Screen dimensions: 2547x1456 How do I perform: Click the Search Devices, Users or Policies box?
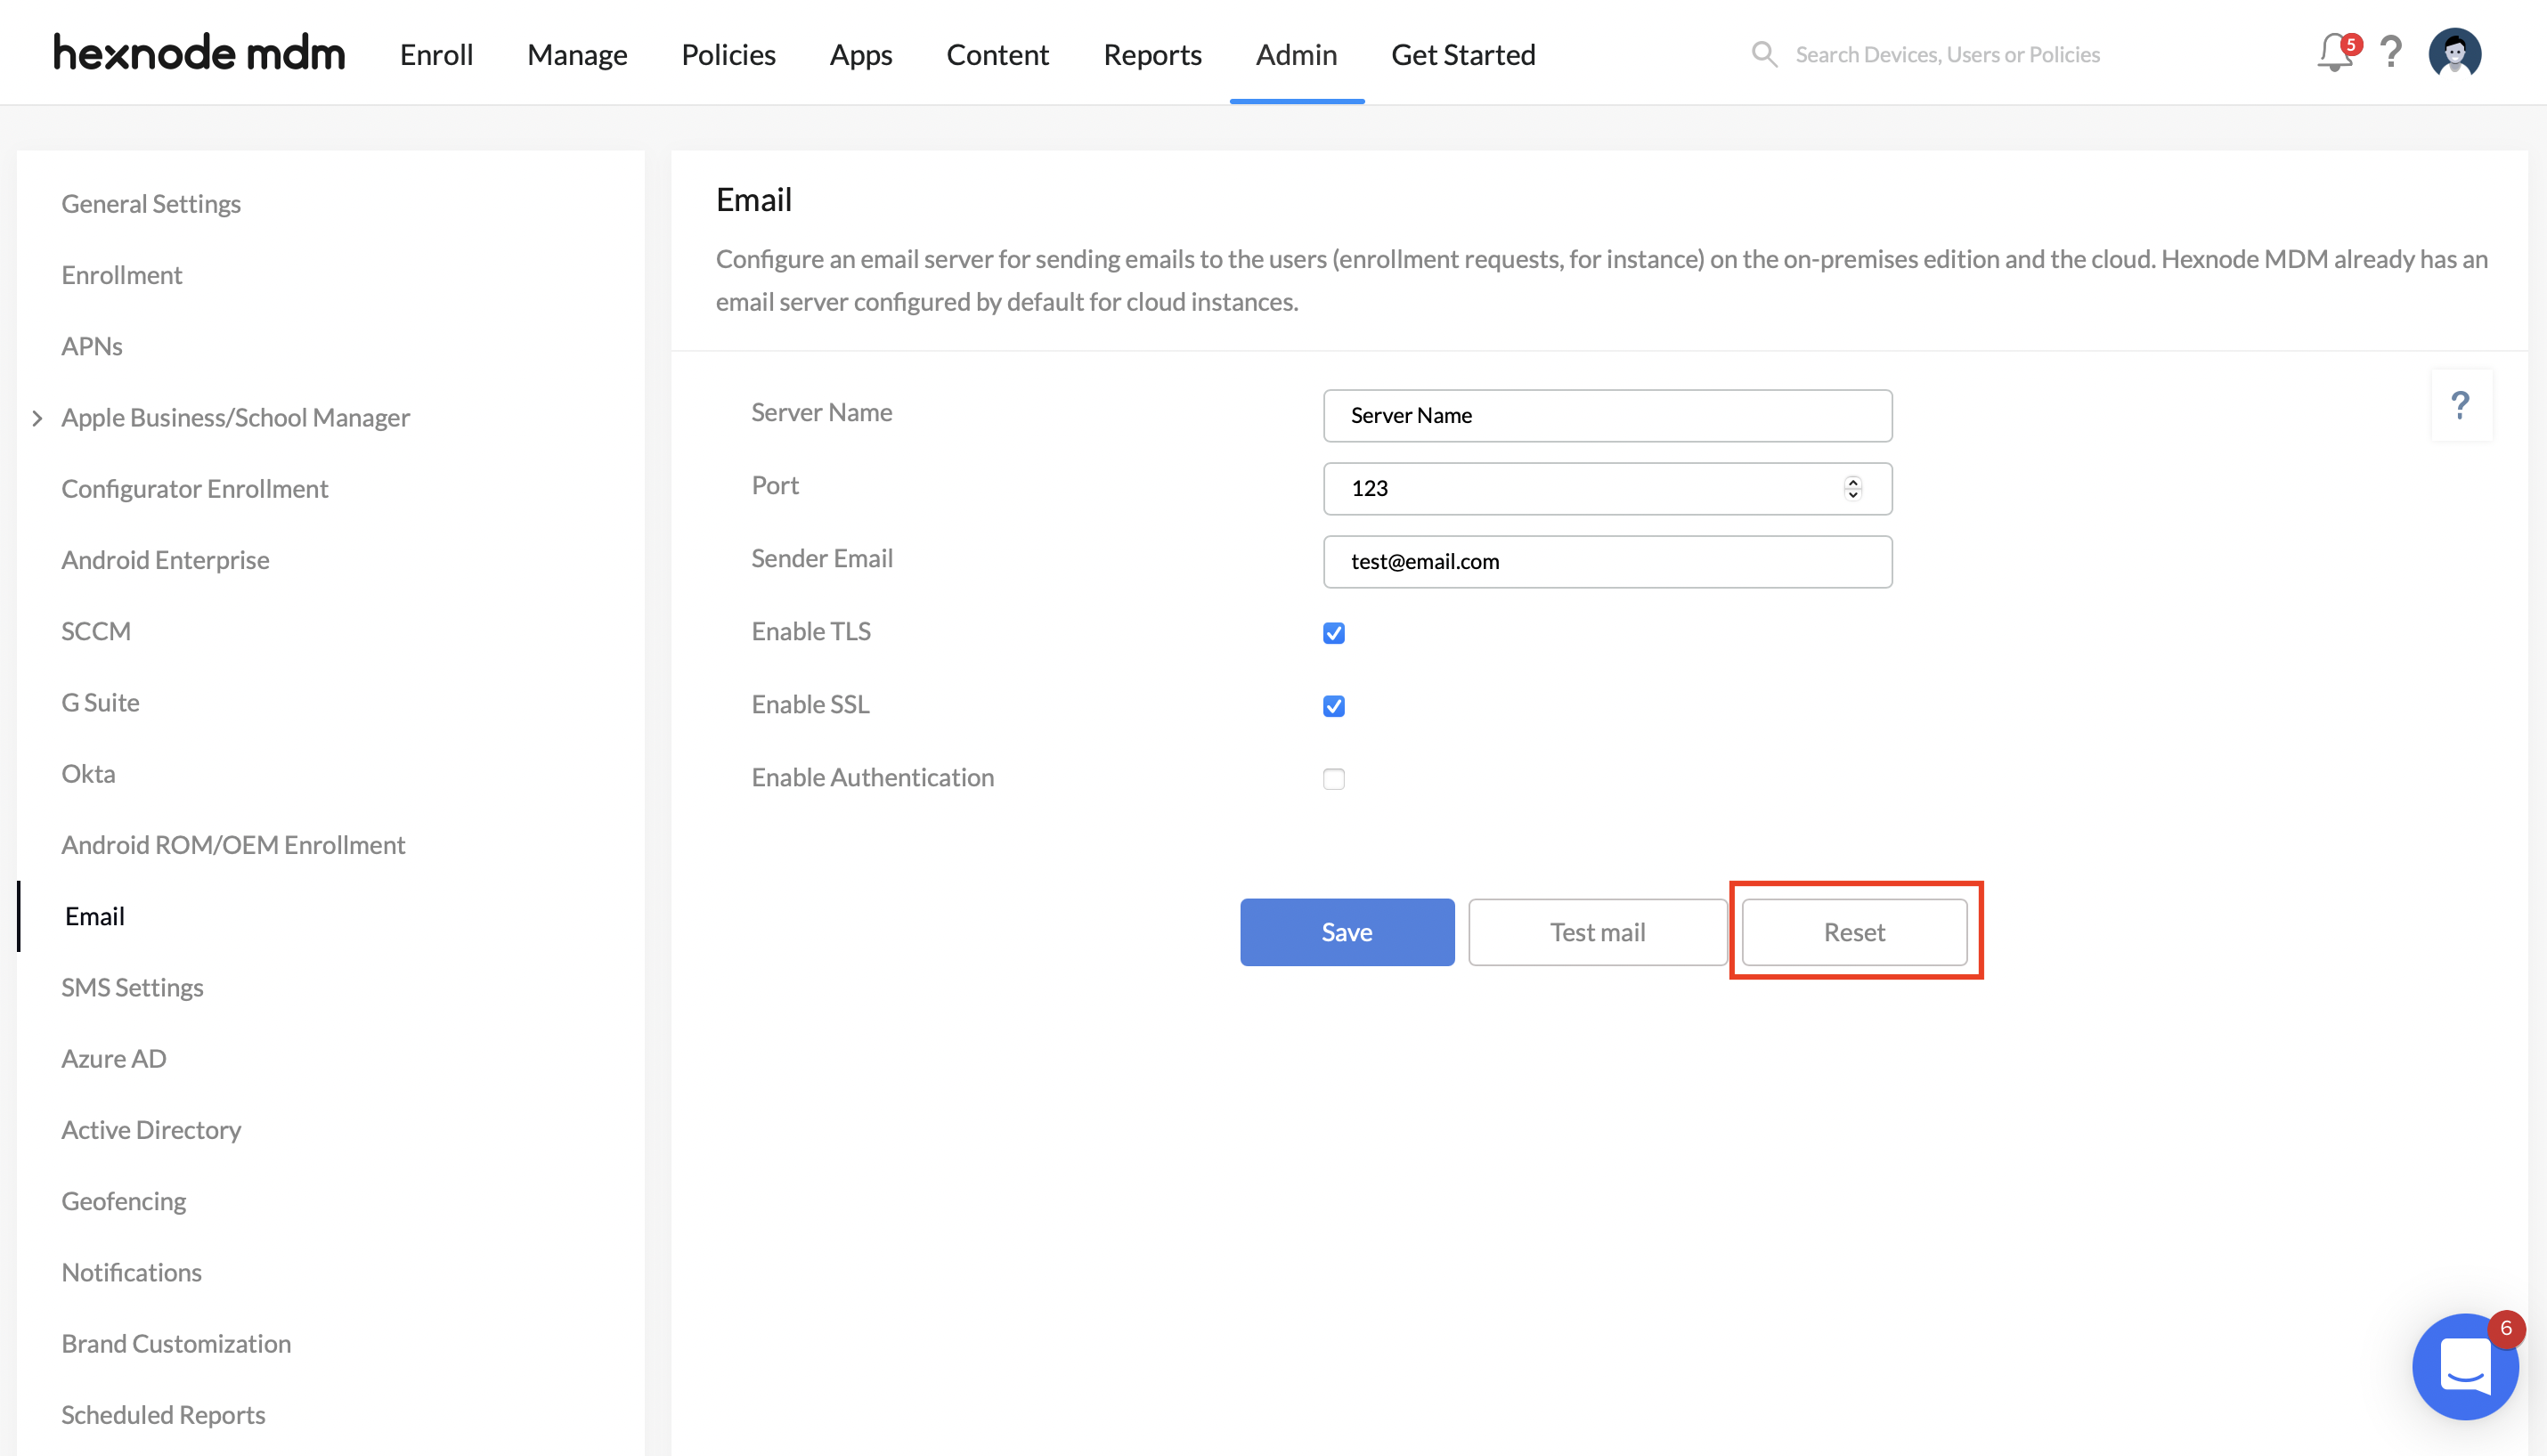[1946, 54]
